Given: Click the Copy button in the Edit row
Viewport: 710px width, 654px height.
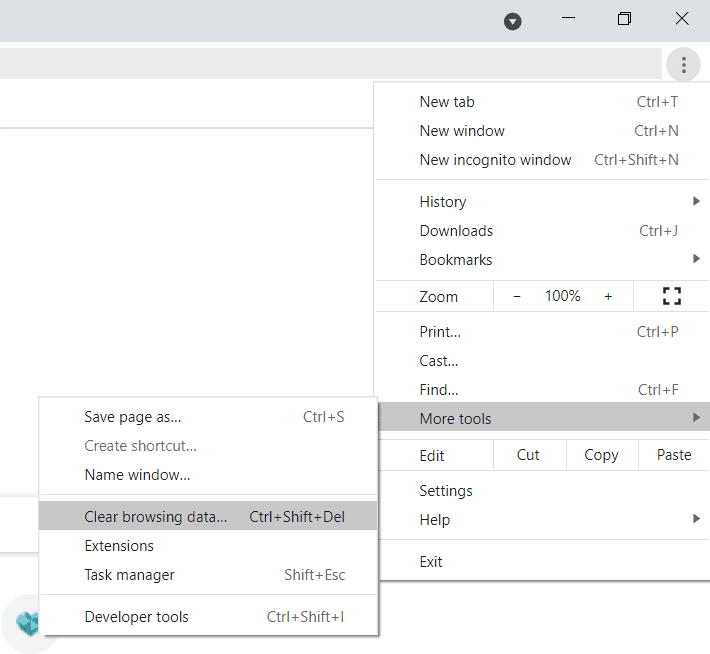Looking at the screenshot, I should [601, 455].
